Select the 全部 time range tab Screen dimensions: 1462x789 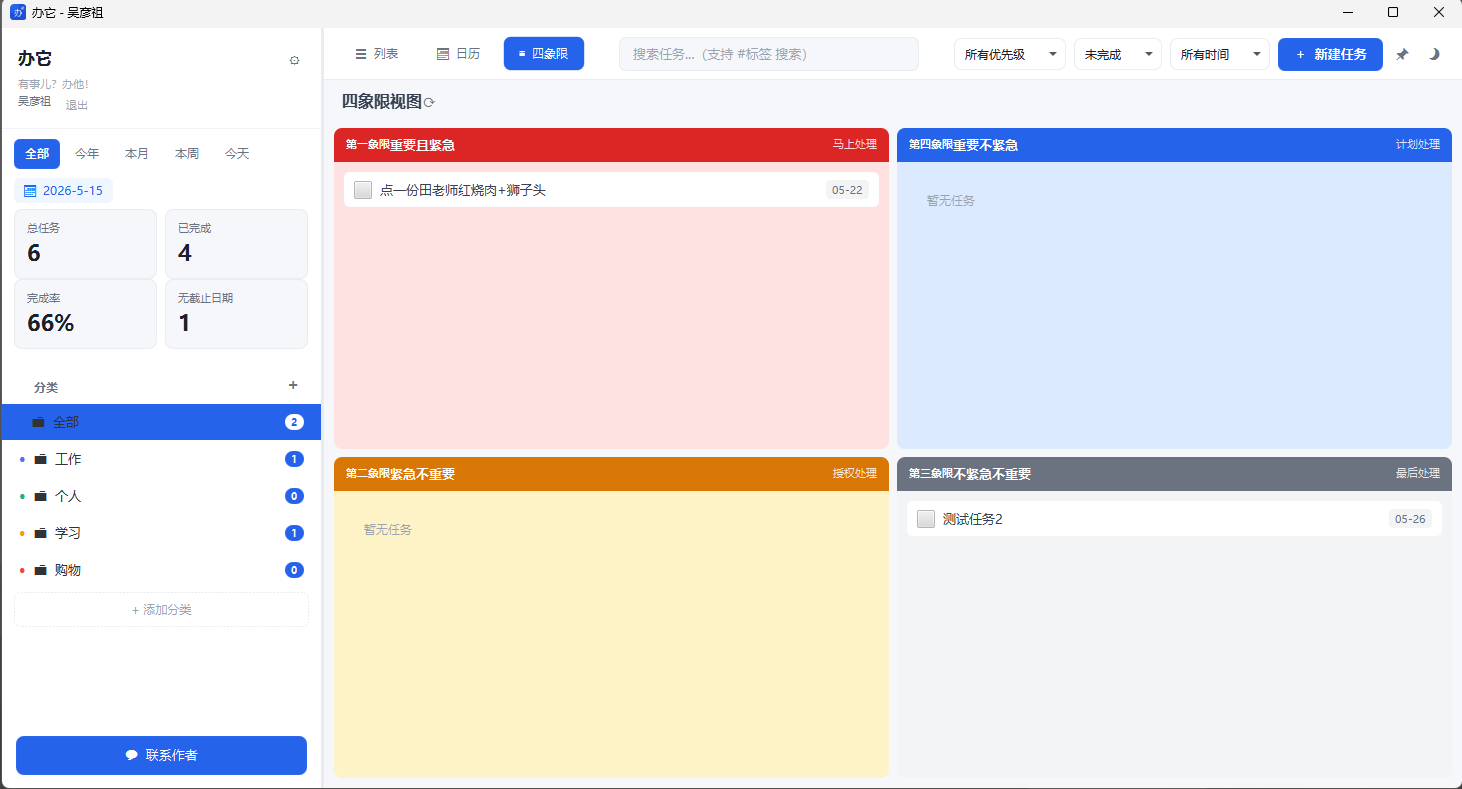click(x=37, y=154)
